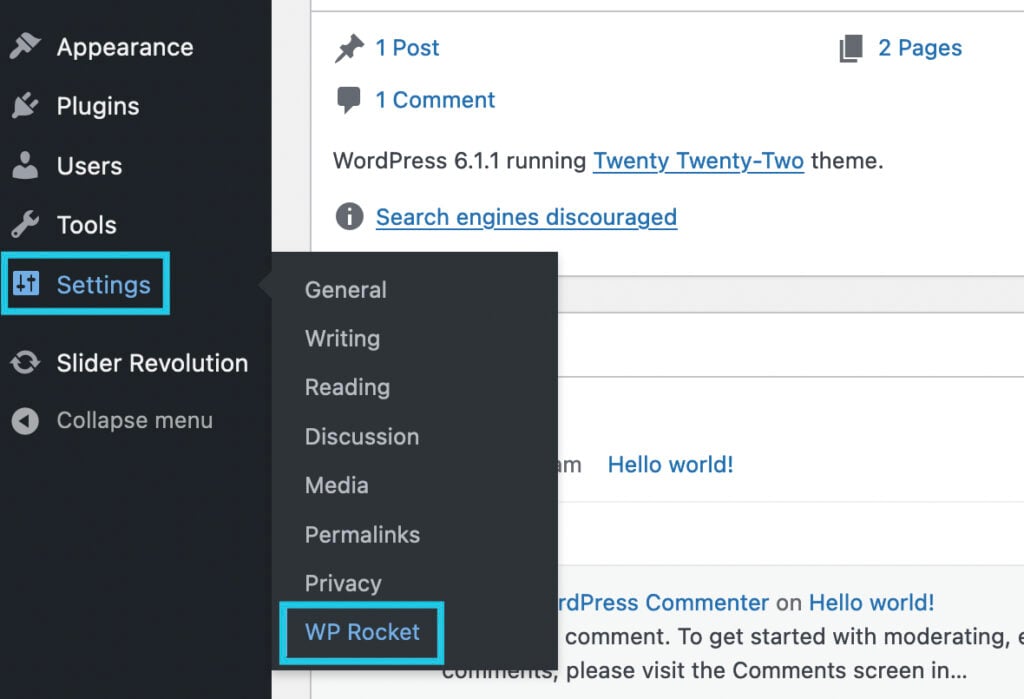Click the Tools wrench icon

tap(25, 225)
